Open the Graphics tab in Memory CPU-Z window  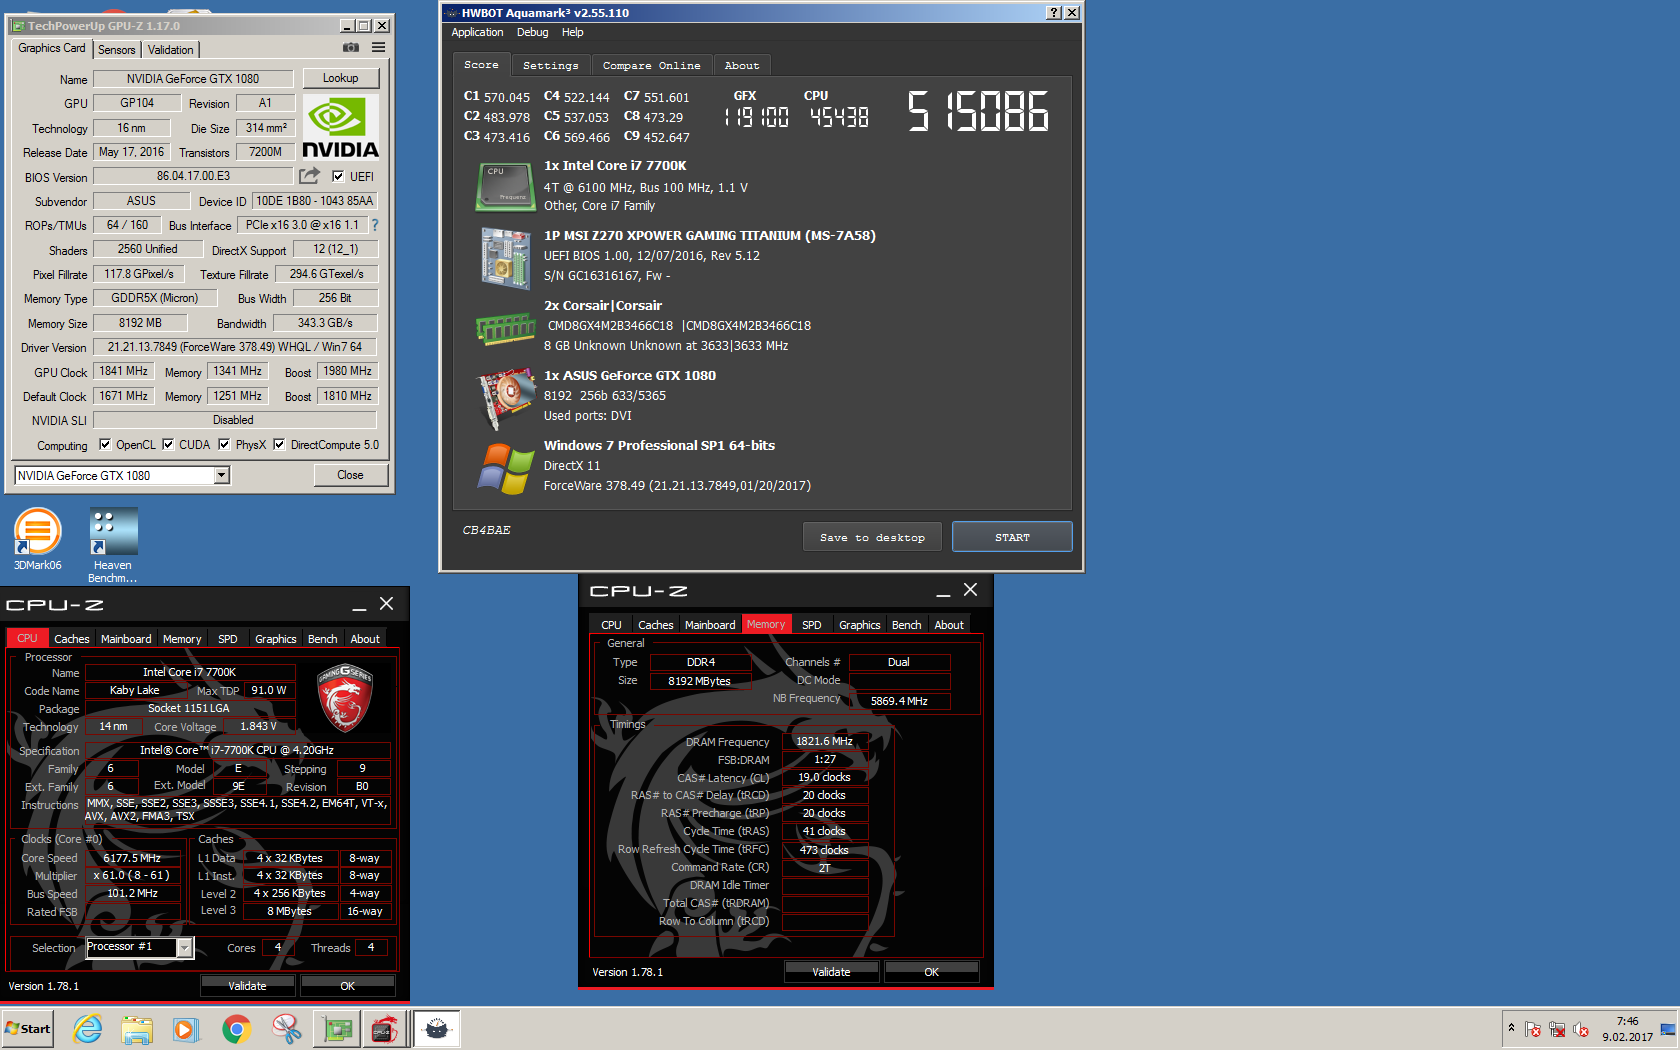pyautogui.click(x=859, y=625)
